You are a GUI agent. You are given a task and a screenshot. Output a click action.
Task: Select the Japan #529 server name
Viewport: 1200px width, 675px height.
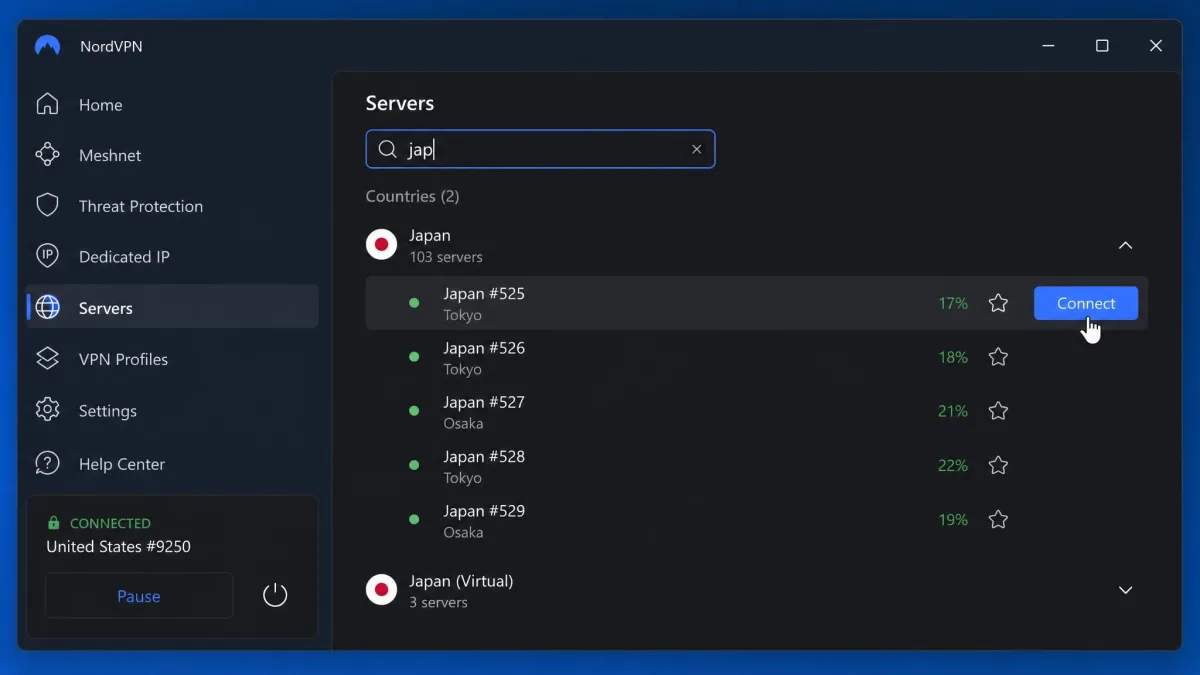(x=484, y=511)
